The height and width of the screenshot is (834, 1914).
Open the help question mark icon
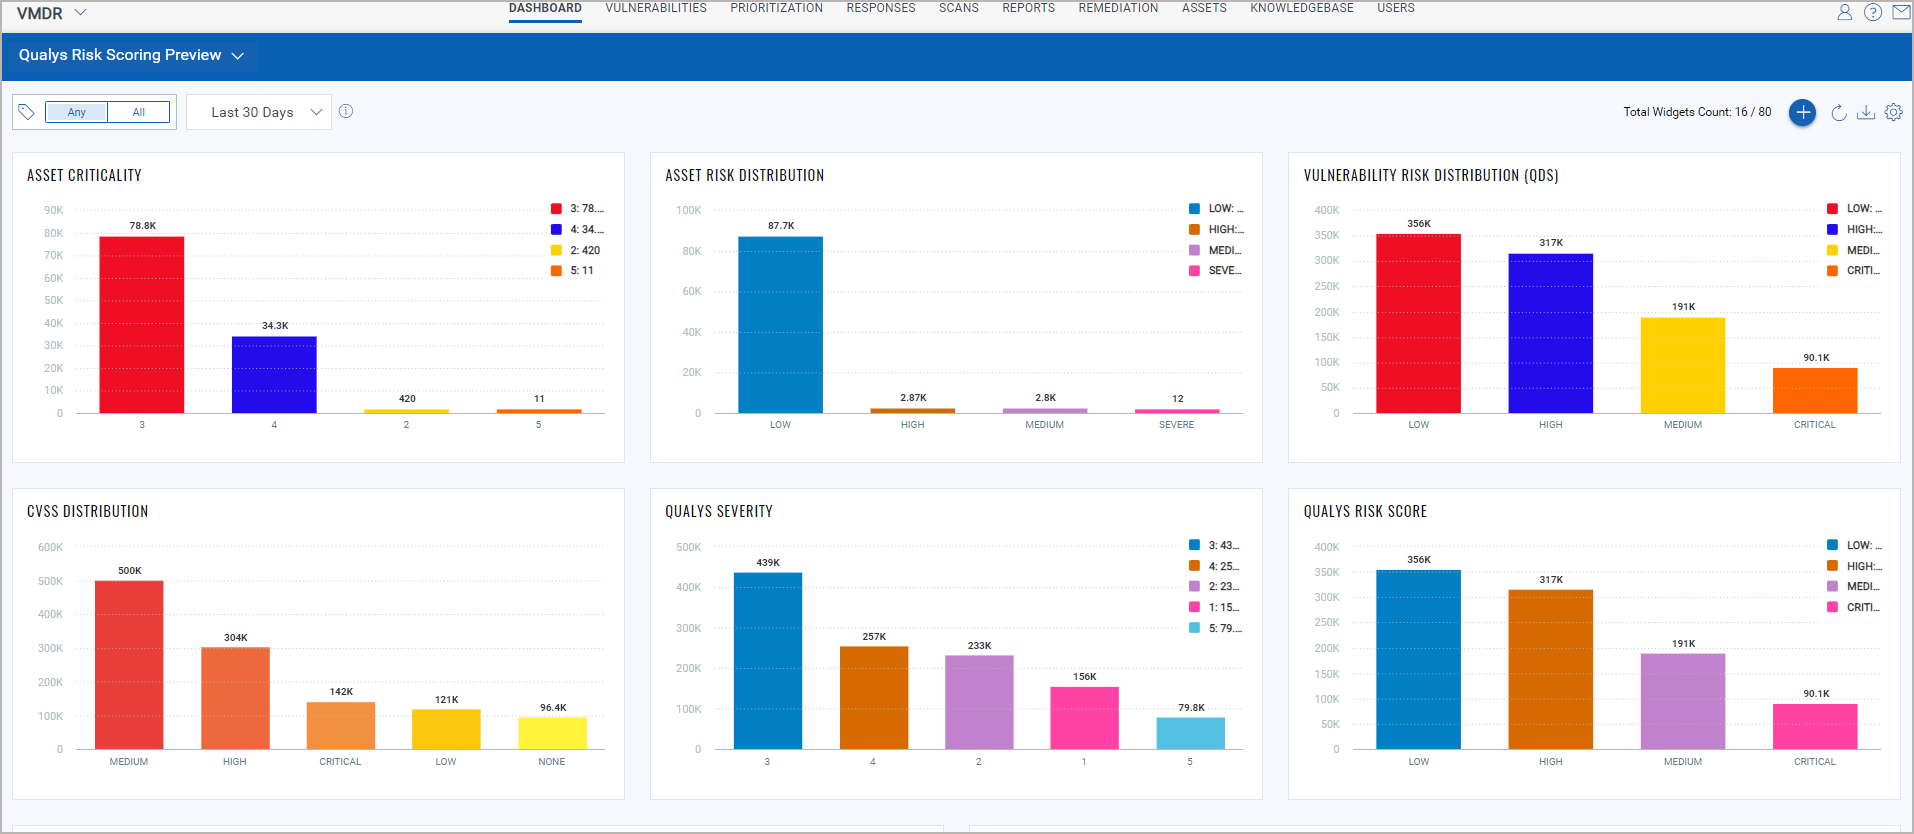tap(1873, 12)
